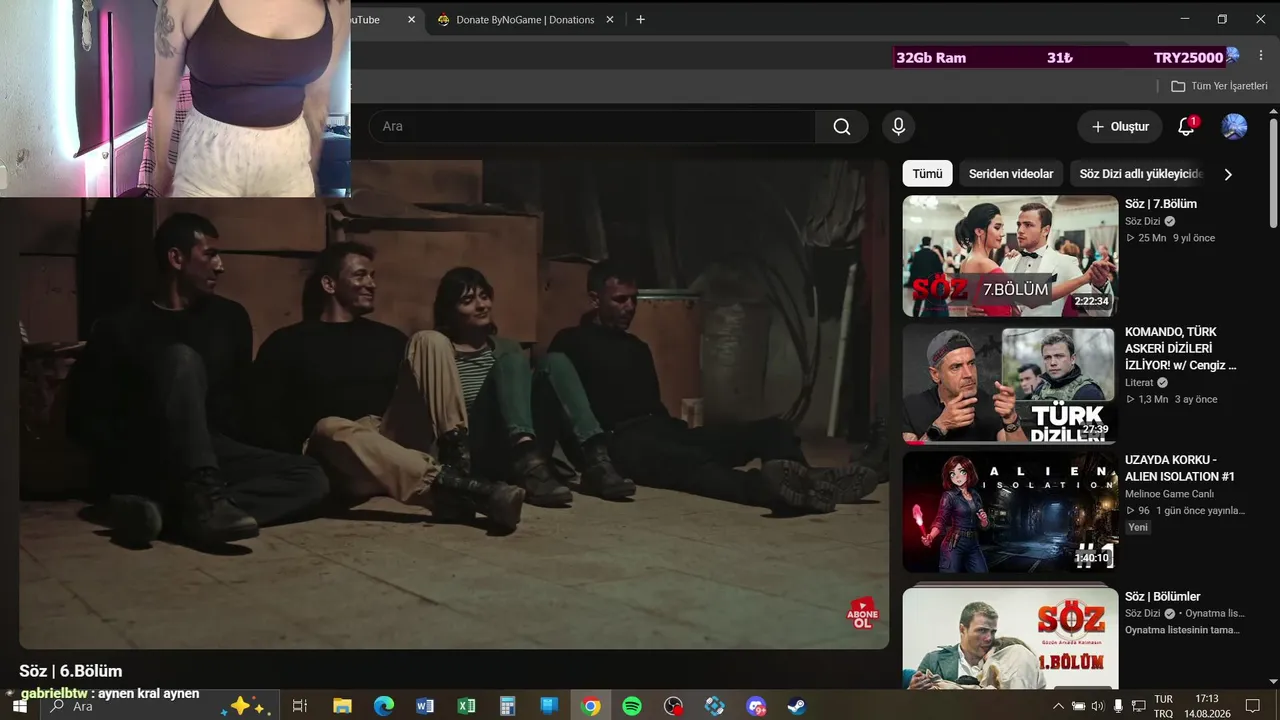1280x720 pixels.
Task: Close the Donate ByNoGame tab
Action: click(x=610, y=20)
